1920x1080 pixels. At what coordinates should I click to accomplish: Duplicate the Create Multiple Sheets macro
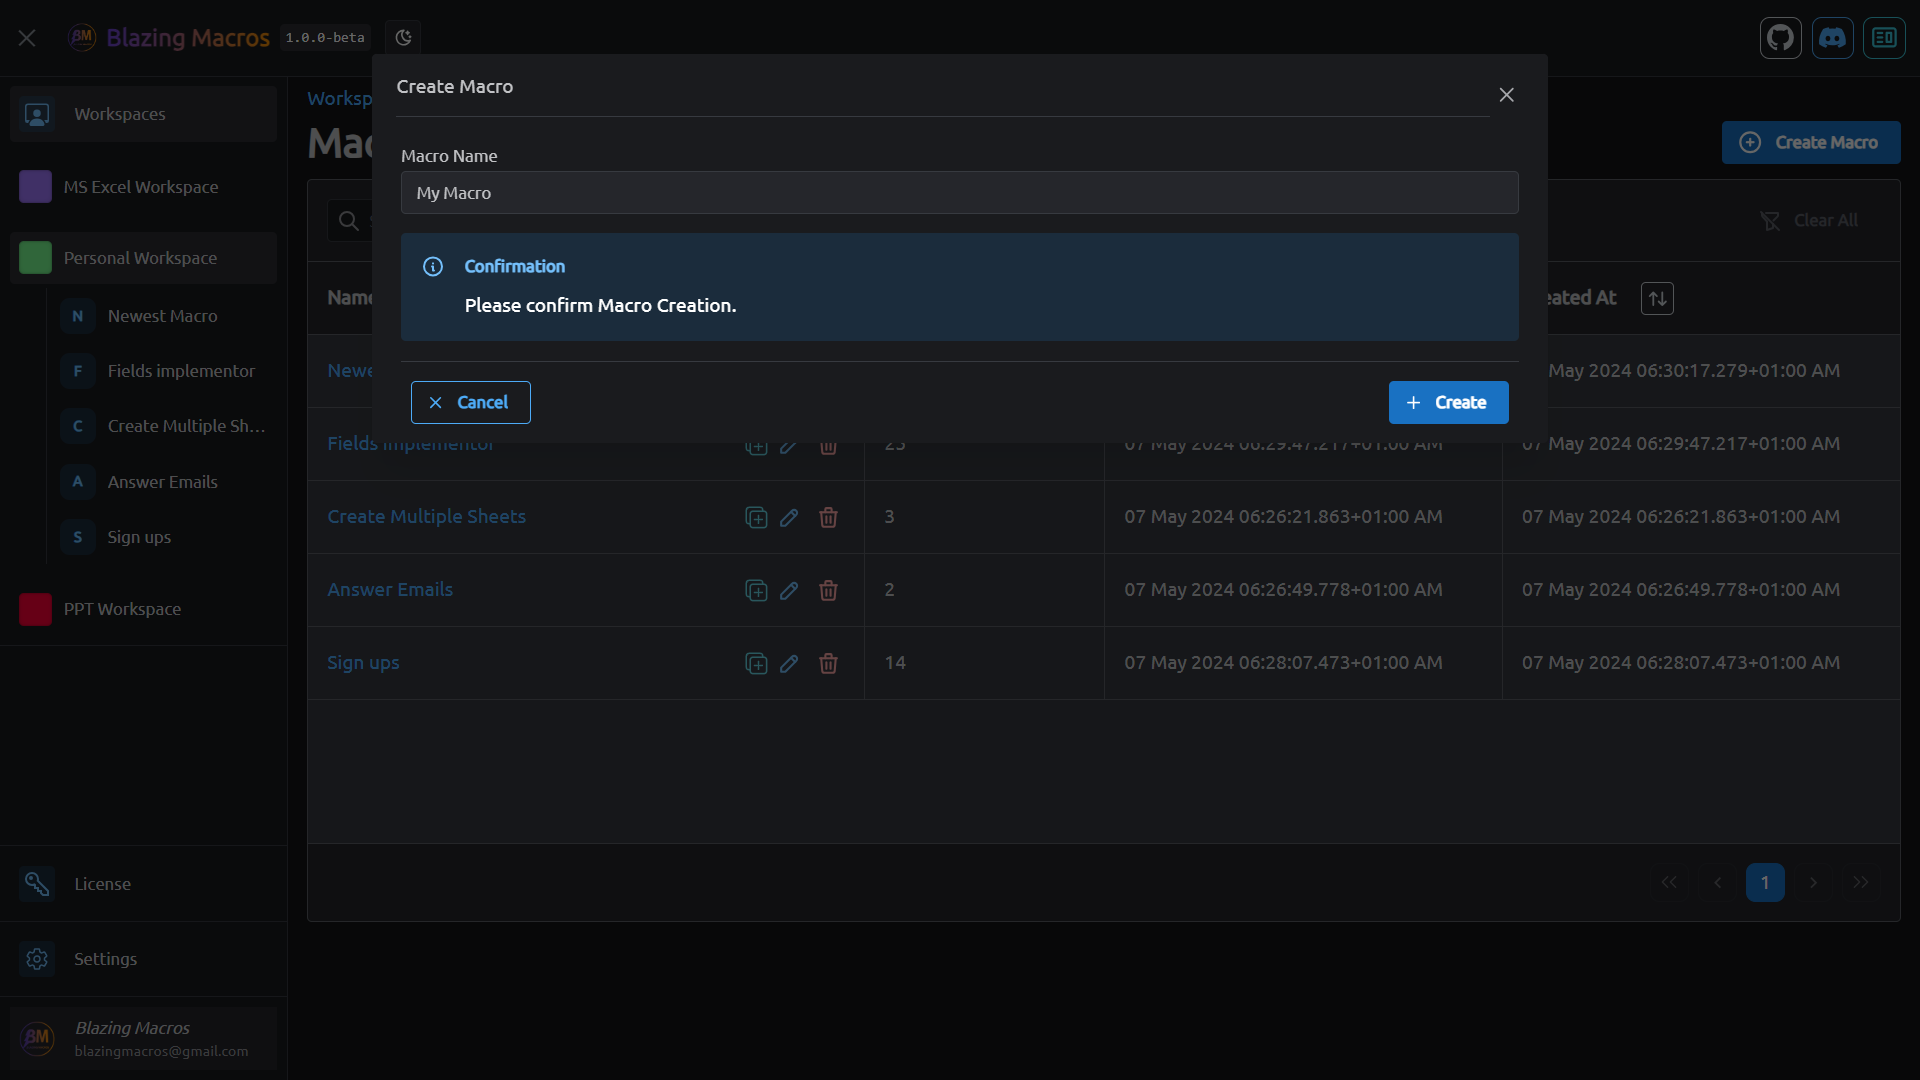click(756, 517)
